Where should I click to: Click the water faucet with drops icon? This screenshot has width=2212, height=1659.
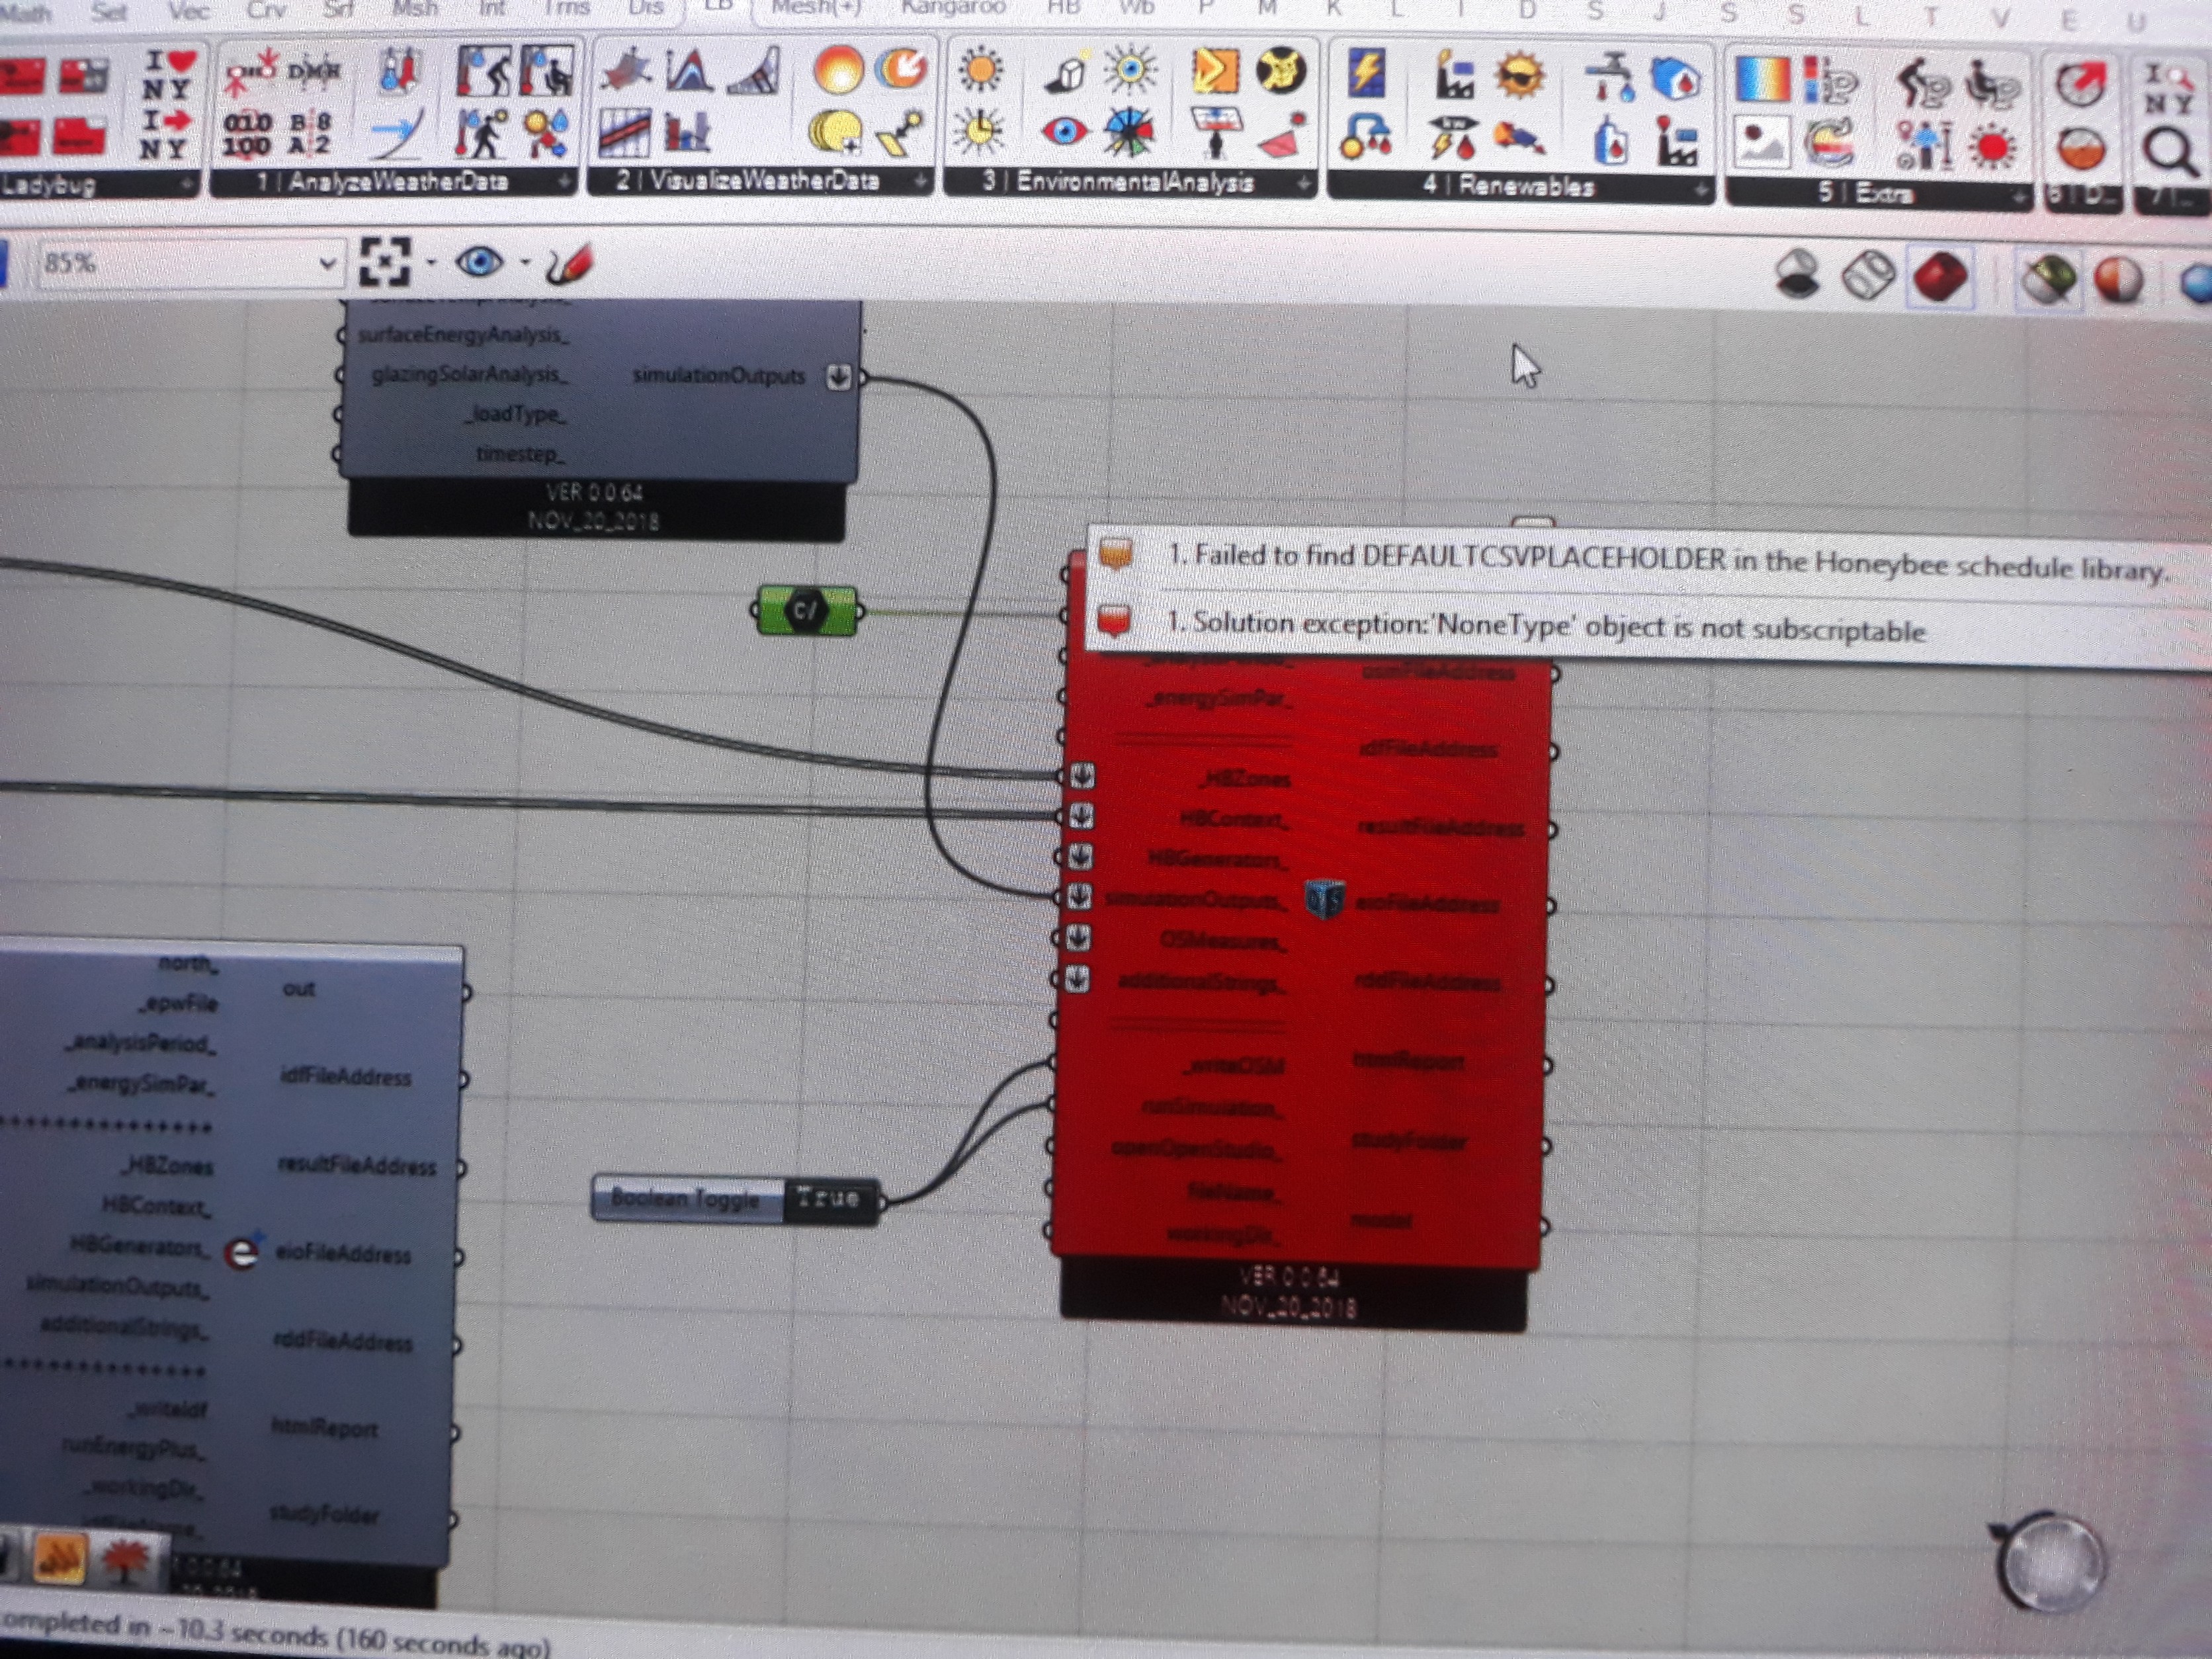[x=1609, y=77]
